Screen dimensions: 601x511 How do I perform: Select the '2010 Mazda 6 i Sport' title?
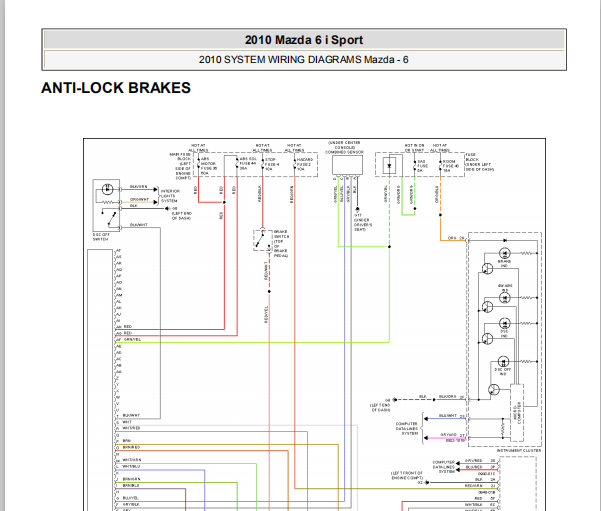304,40
